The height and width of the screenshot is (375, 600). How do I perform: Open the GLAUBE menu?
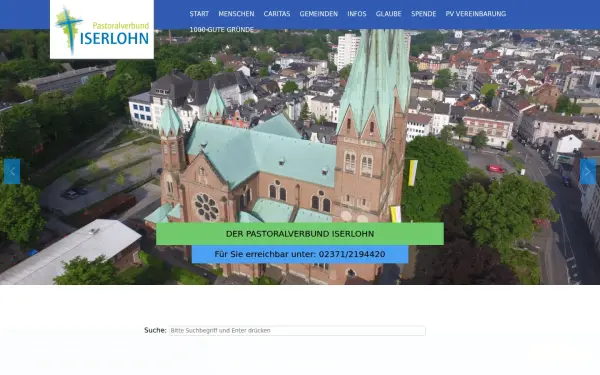click(x=388, y=14)
